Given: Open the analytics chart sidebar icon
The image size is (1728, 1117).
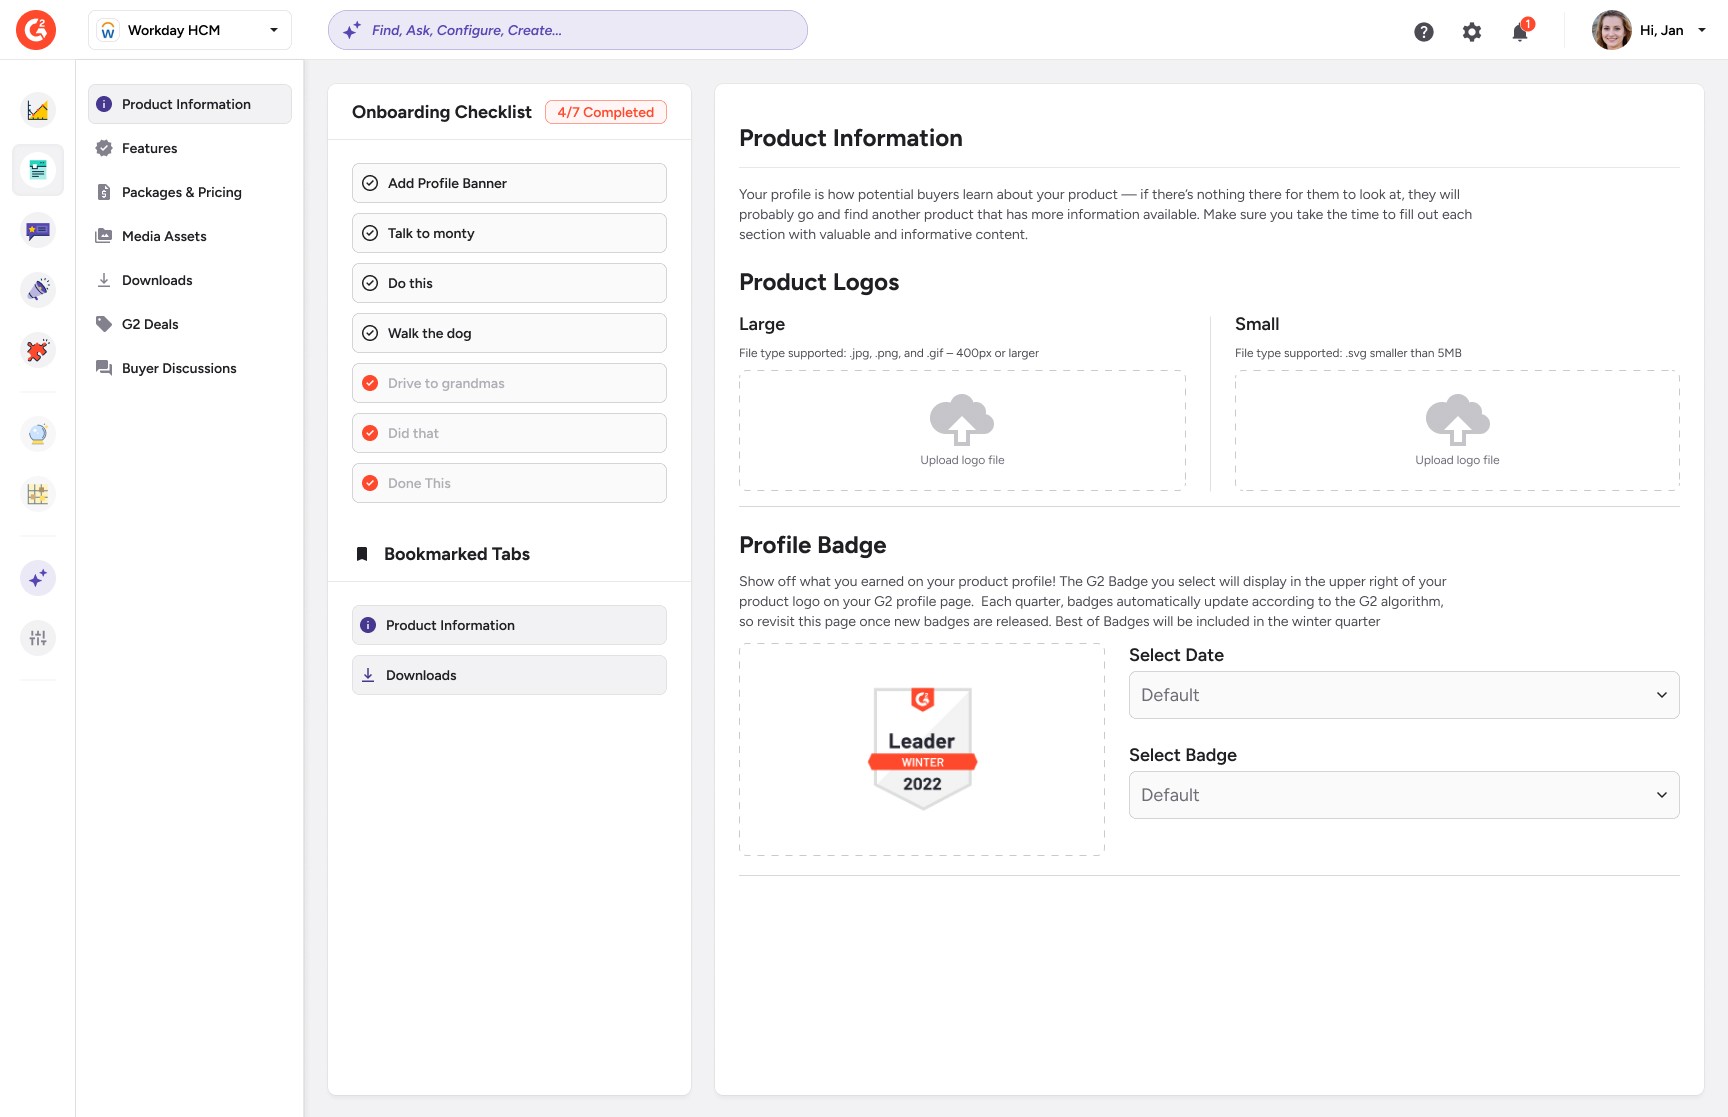Looking at the screenshot, I should pos(38,110).
